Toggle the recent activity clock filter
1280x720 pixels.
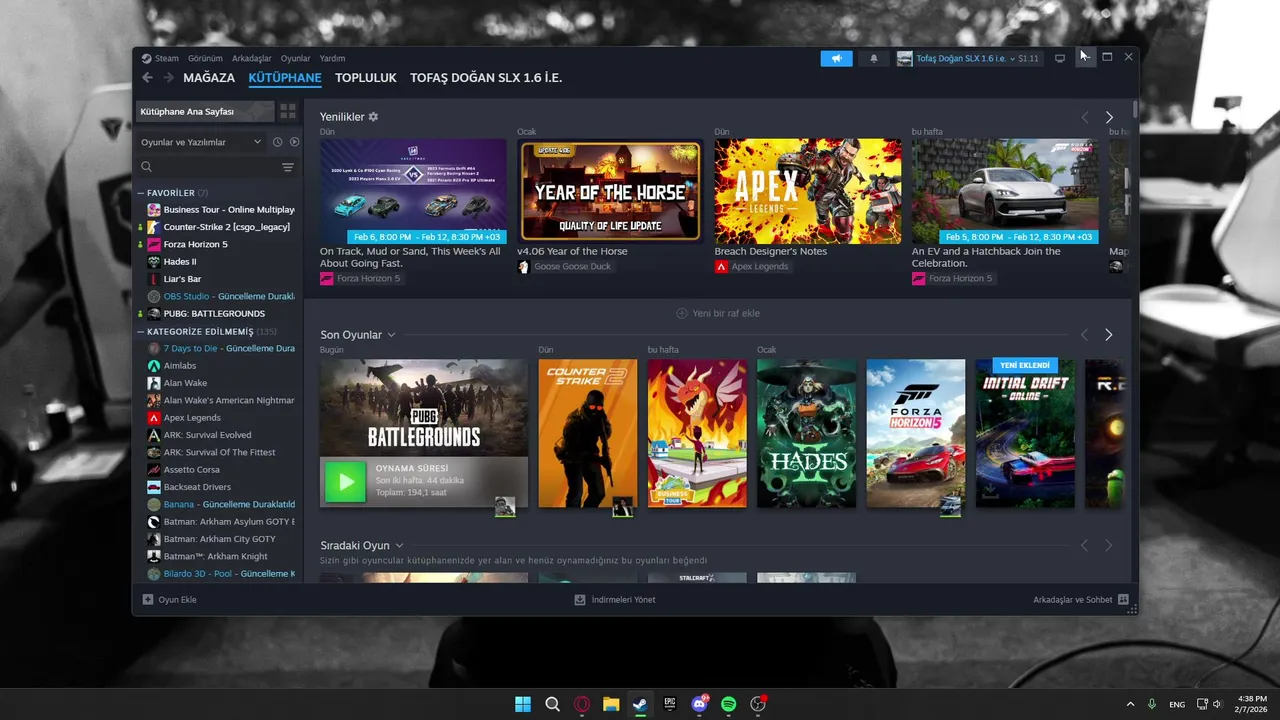[277, 142]
